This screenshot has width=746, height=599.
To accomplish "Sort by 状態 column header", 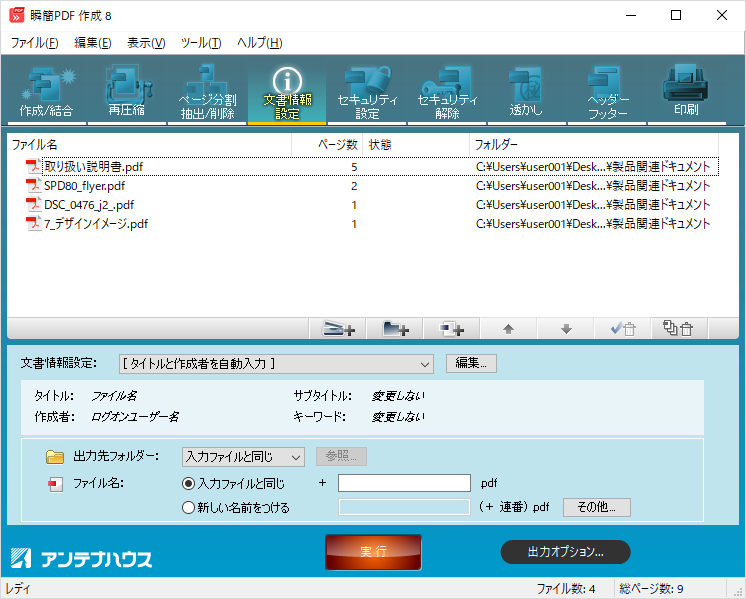I will coord(416,145).
